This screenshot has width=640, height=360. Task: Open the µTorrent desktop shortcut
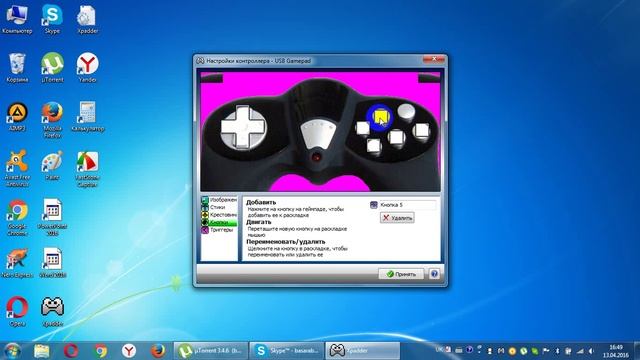click(x=52, y=68)
